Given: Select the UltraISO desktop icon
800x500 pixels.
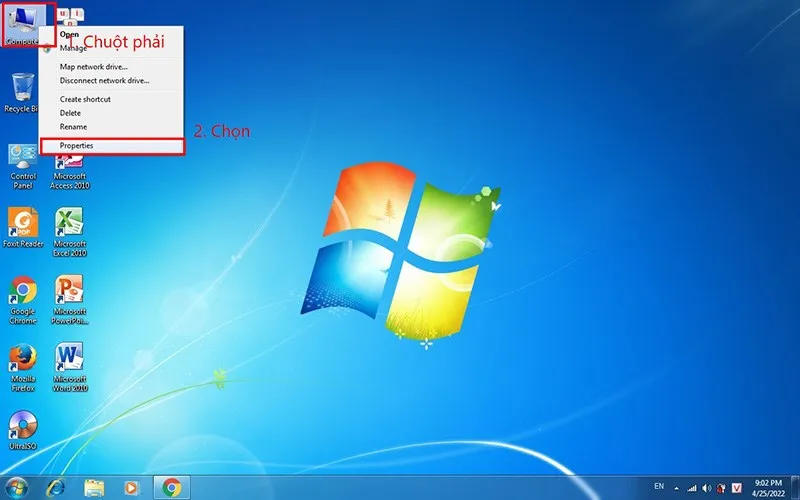Looking at the screenshot, I should tap(23, 432).
